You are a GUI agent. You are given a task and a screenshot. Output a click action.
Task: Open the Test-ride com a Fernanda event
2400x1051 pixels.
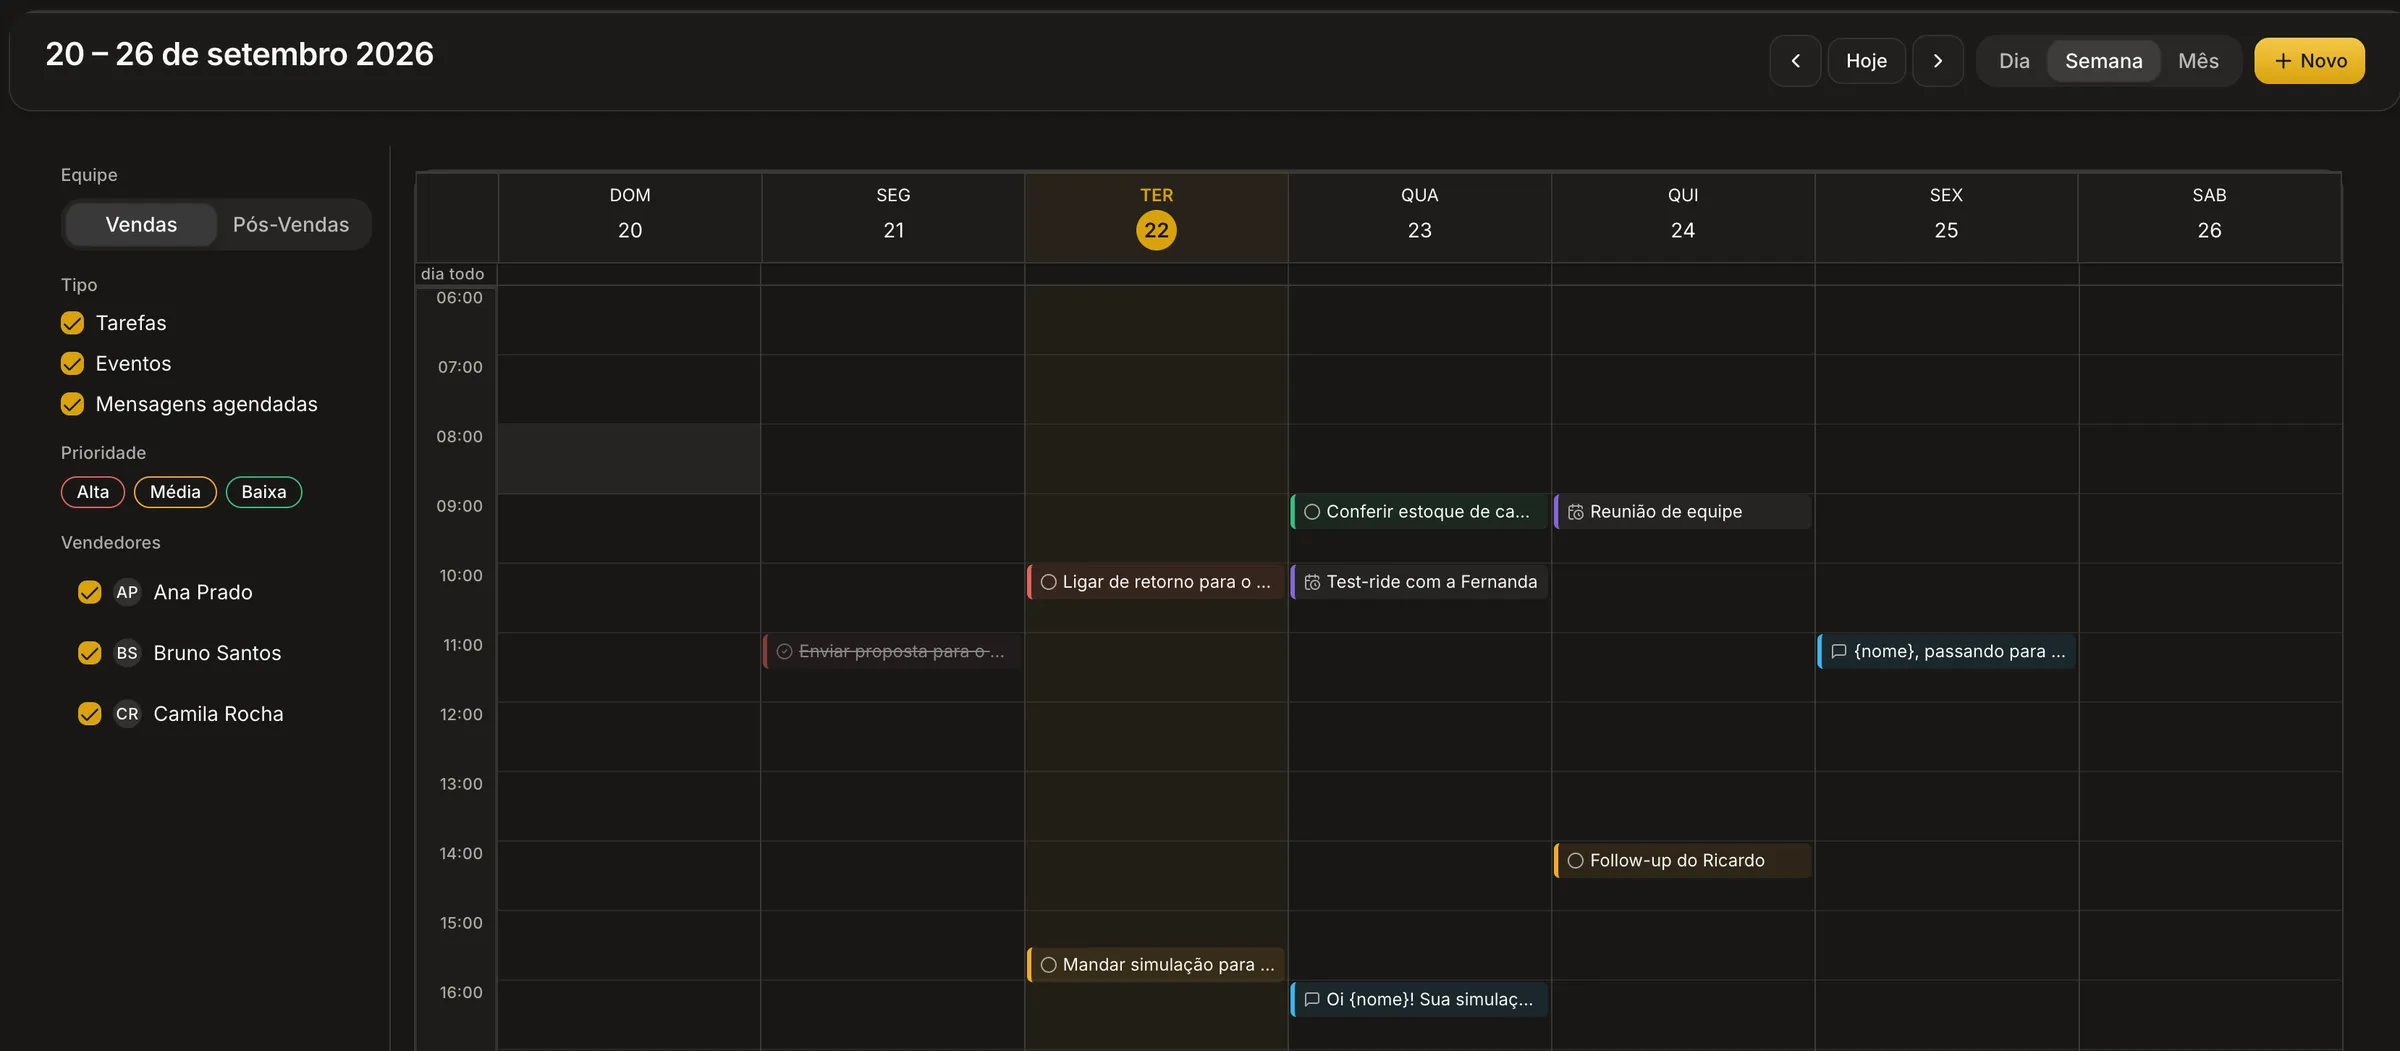(1420, 582)
